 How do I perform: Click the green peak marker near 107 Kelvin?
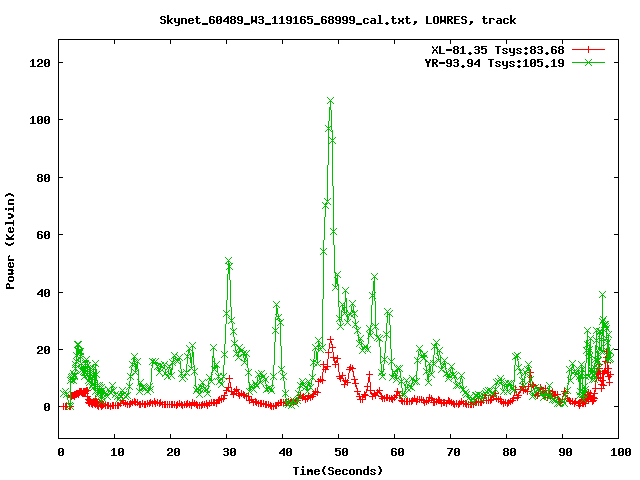click(331, 101)
